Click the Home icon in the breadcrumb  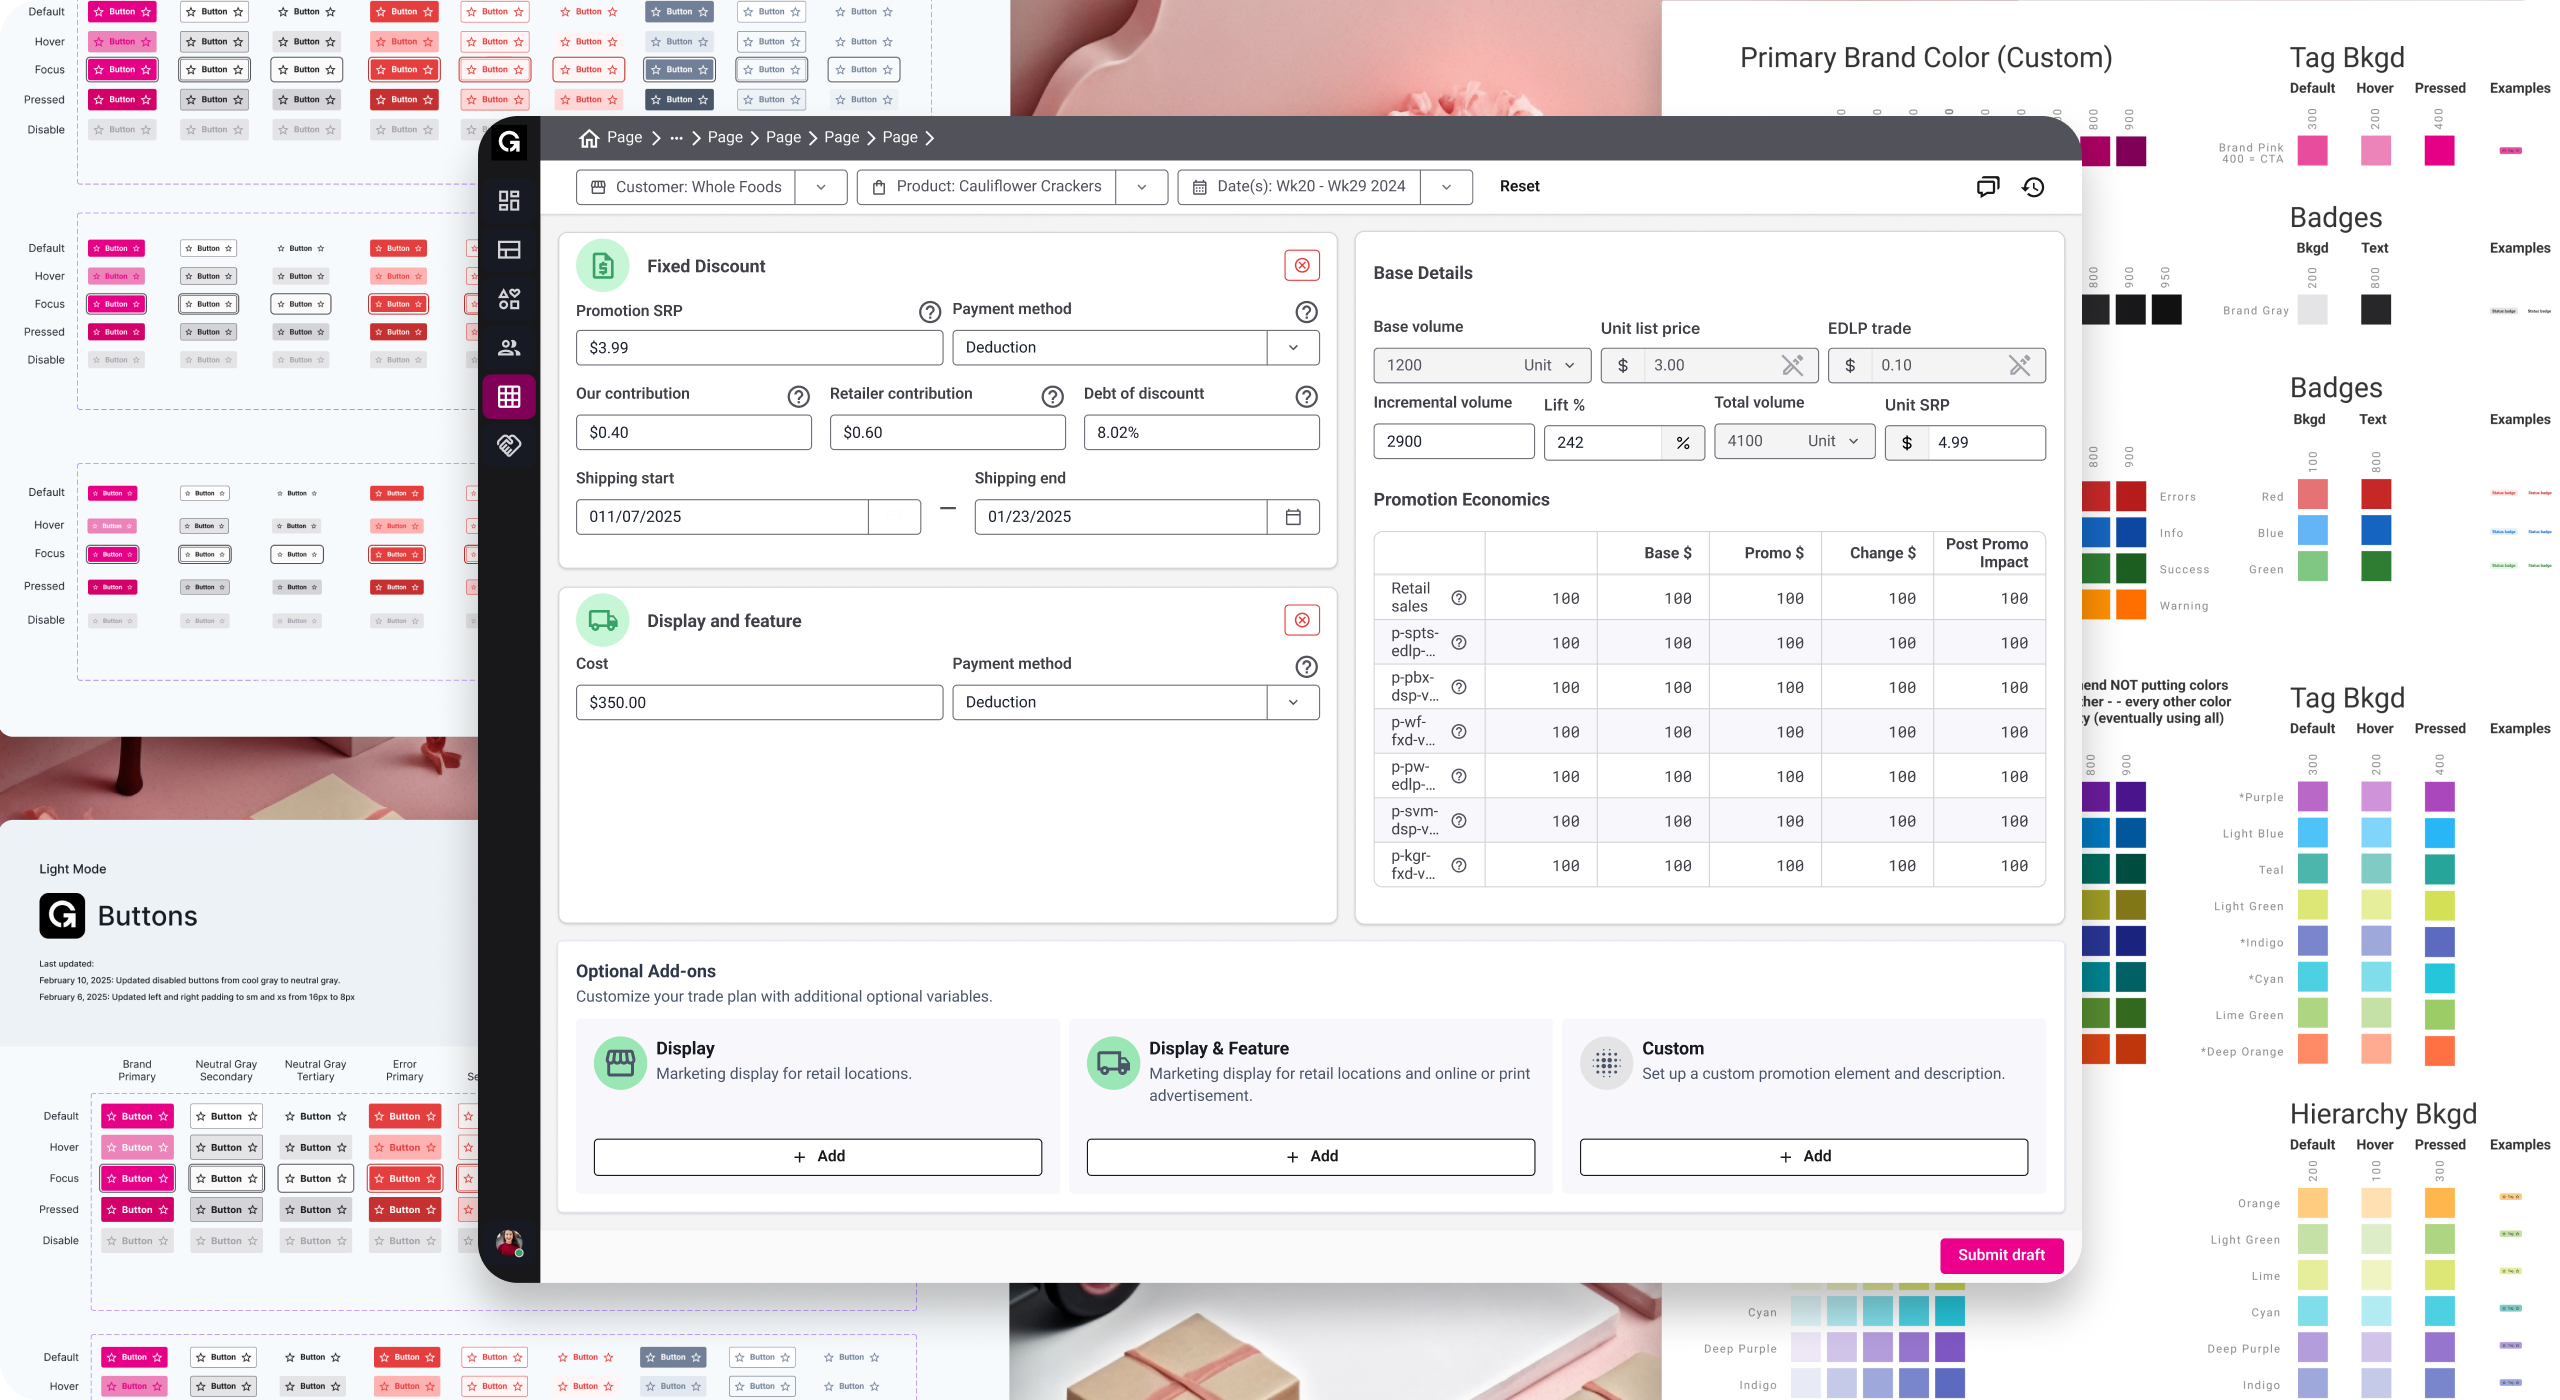coord(589,137)
